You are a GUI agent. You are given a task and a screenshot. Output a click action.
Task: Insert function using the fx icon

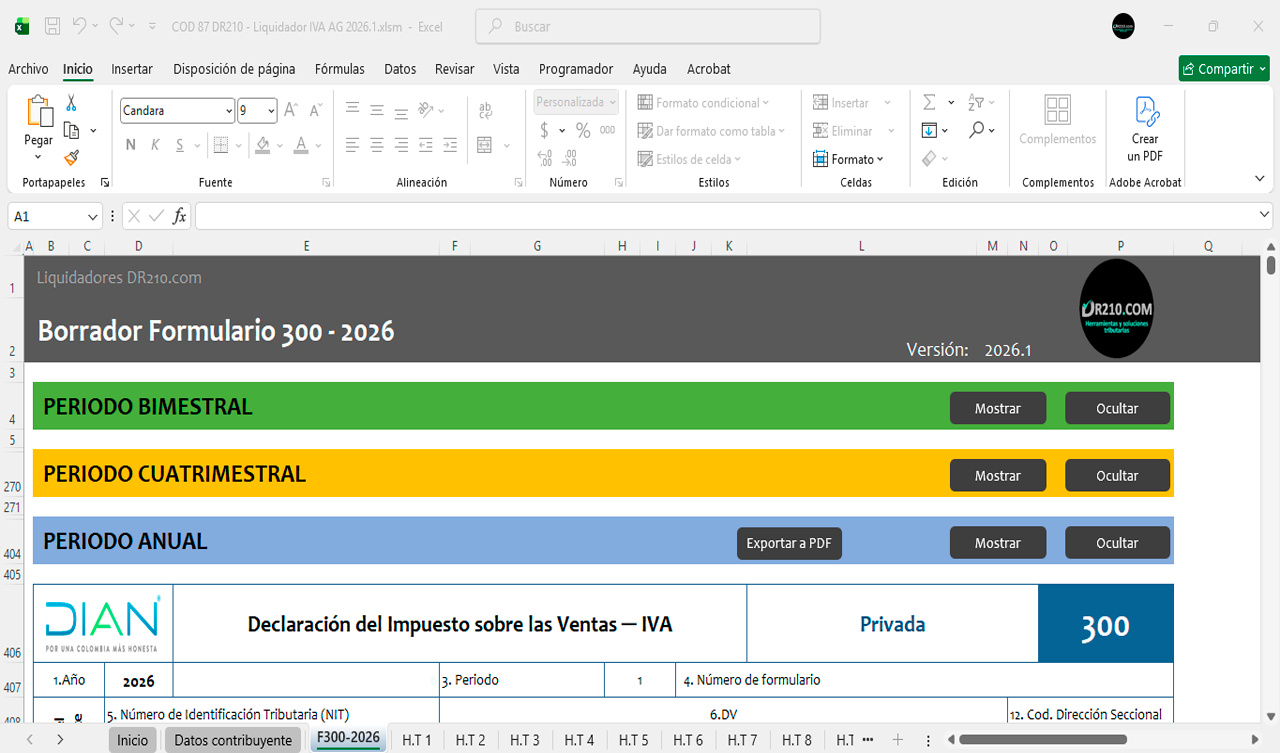[179, 216]
